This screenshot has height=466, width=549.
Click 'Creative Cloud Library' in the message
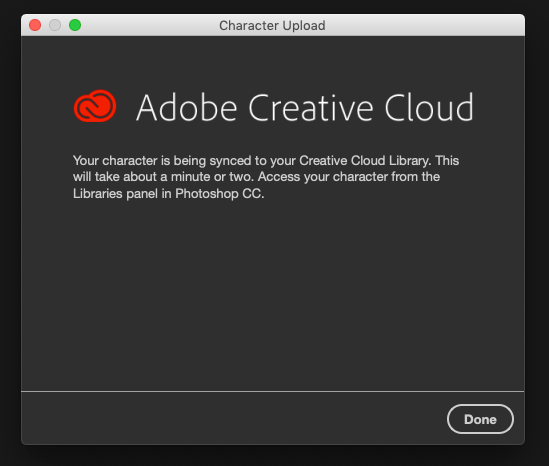coord(364,161)
